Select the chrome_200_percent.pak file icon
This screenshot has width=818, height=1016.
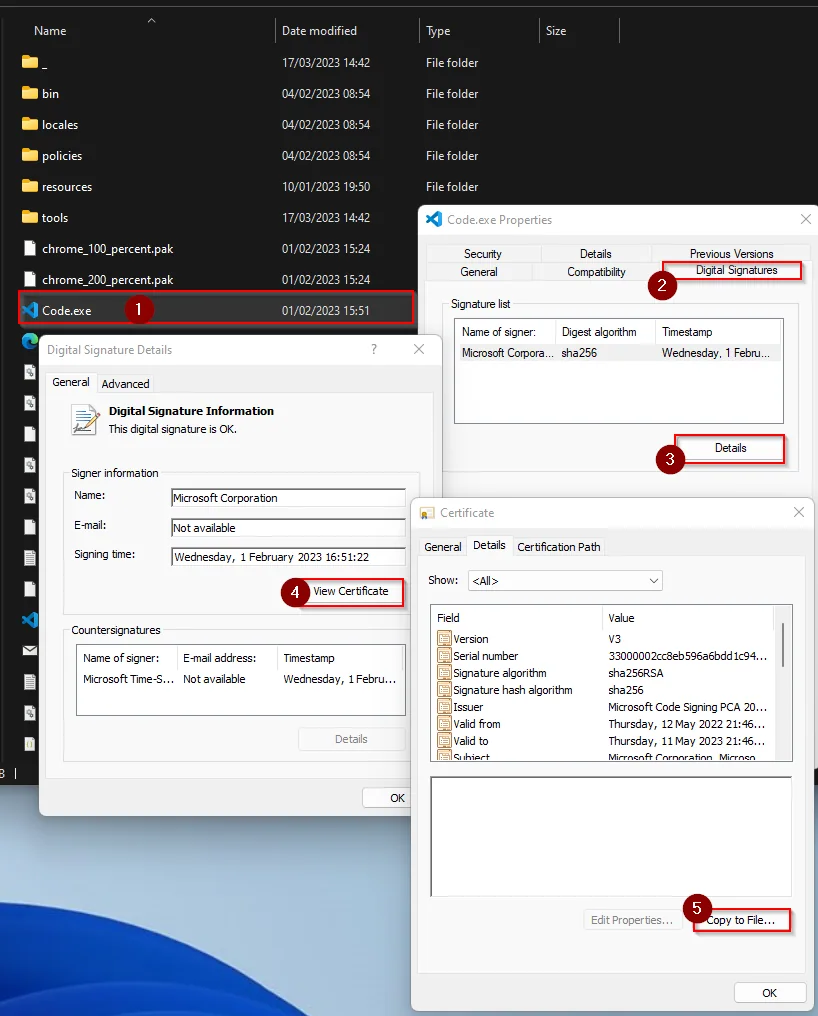29,279
